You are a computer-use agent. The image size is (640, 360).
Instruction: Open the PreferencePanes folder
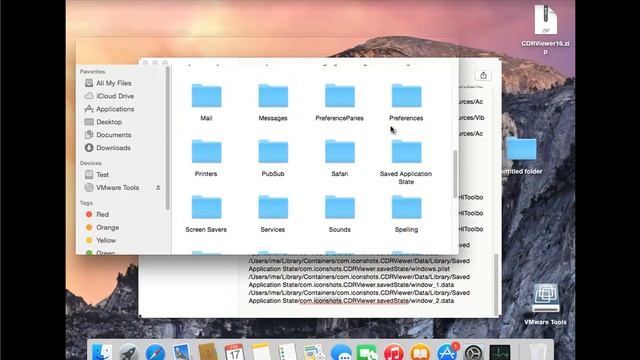pyautogui.click(x=340, y=96)
